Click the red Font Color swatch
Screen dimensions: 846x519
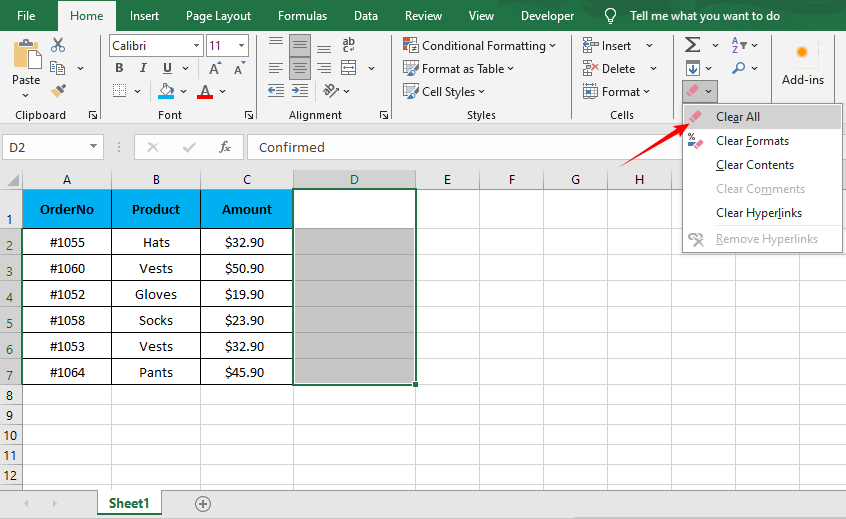tap(205, 92)
